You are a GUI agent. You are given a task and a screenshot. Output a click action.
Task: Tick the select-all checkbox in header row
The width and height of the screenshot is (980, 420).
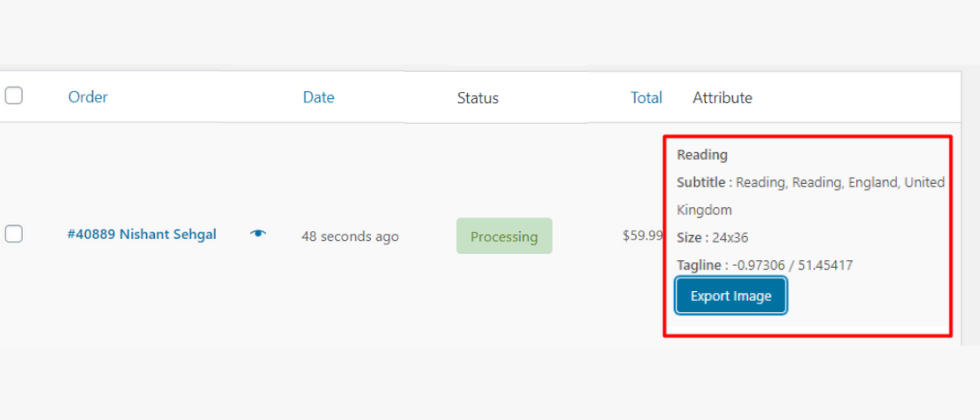pos(14,96)
